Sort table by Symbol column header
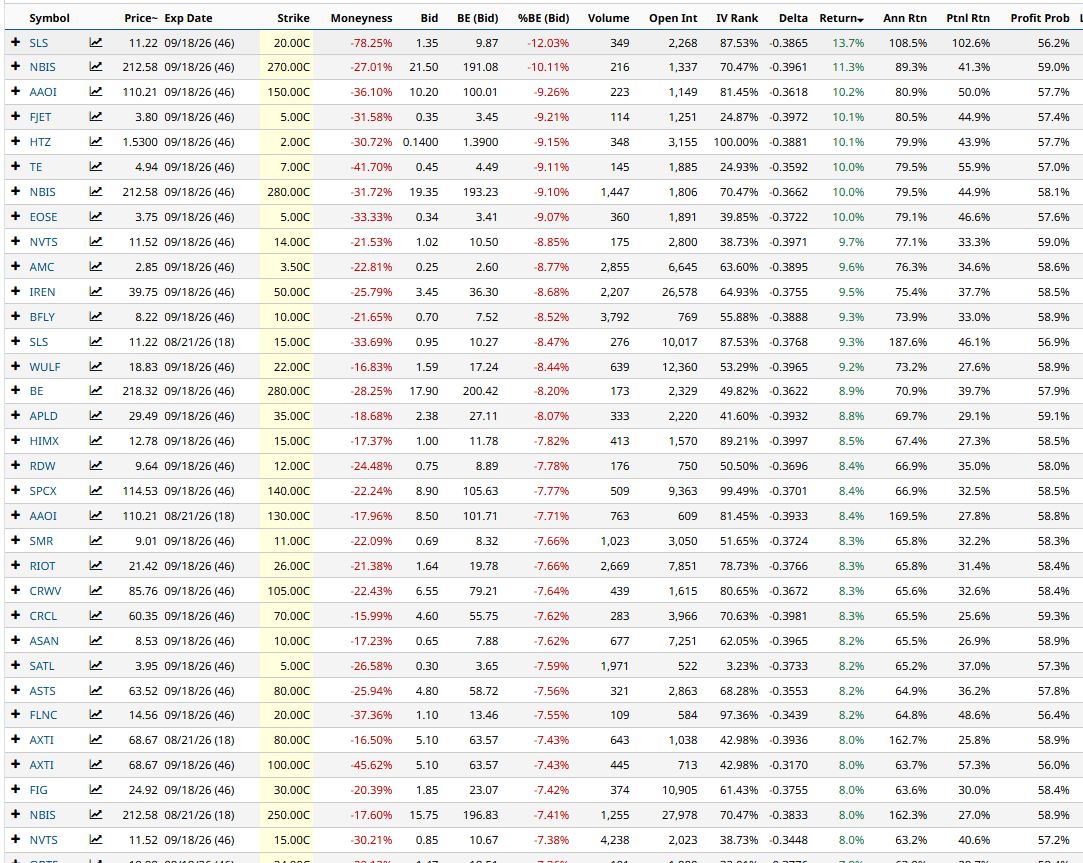The height and width of the screenshot is (863, 1083). click(x=49, y=18)
